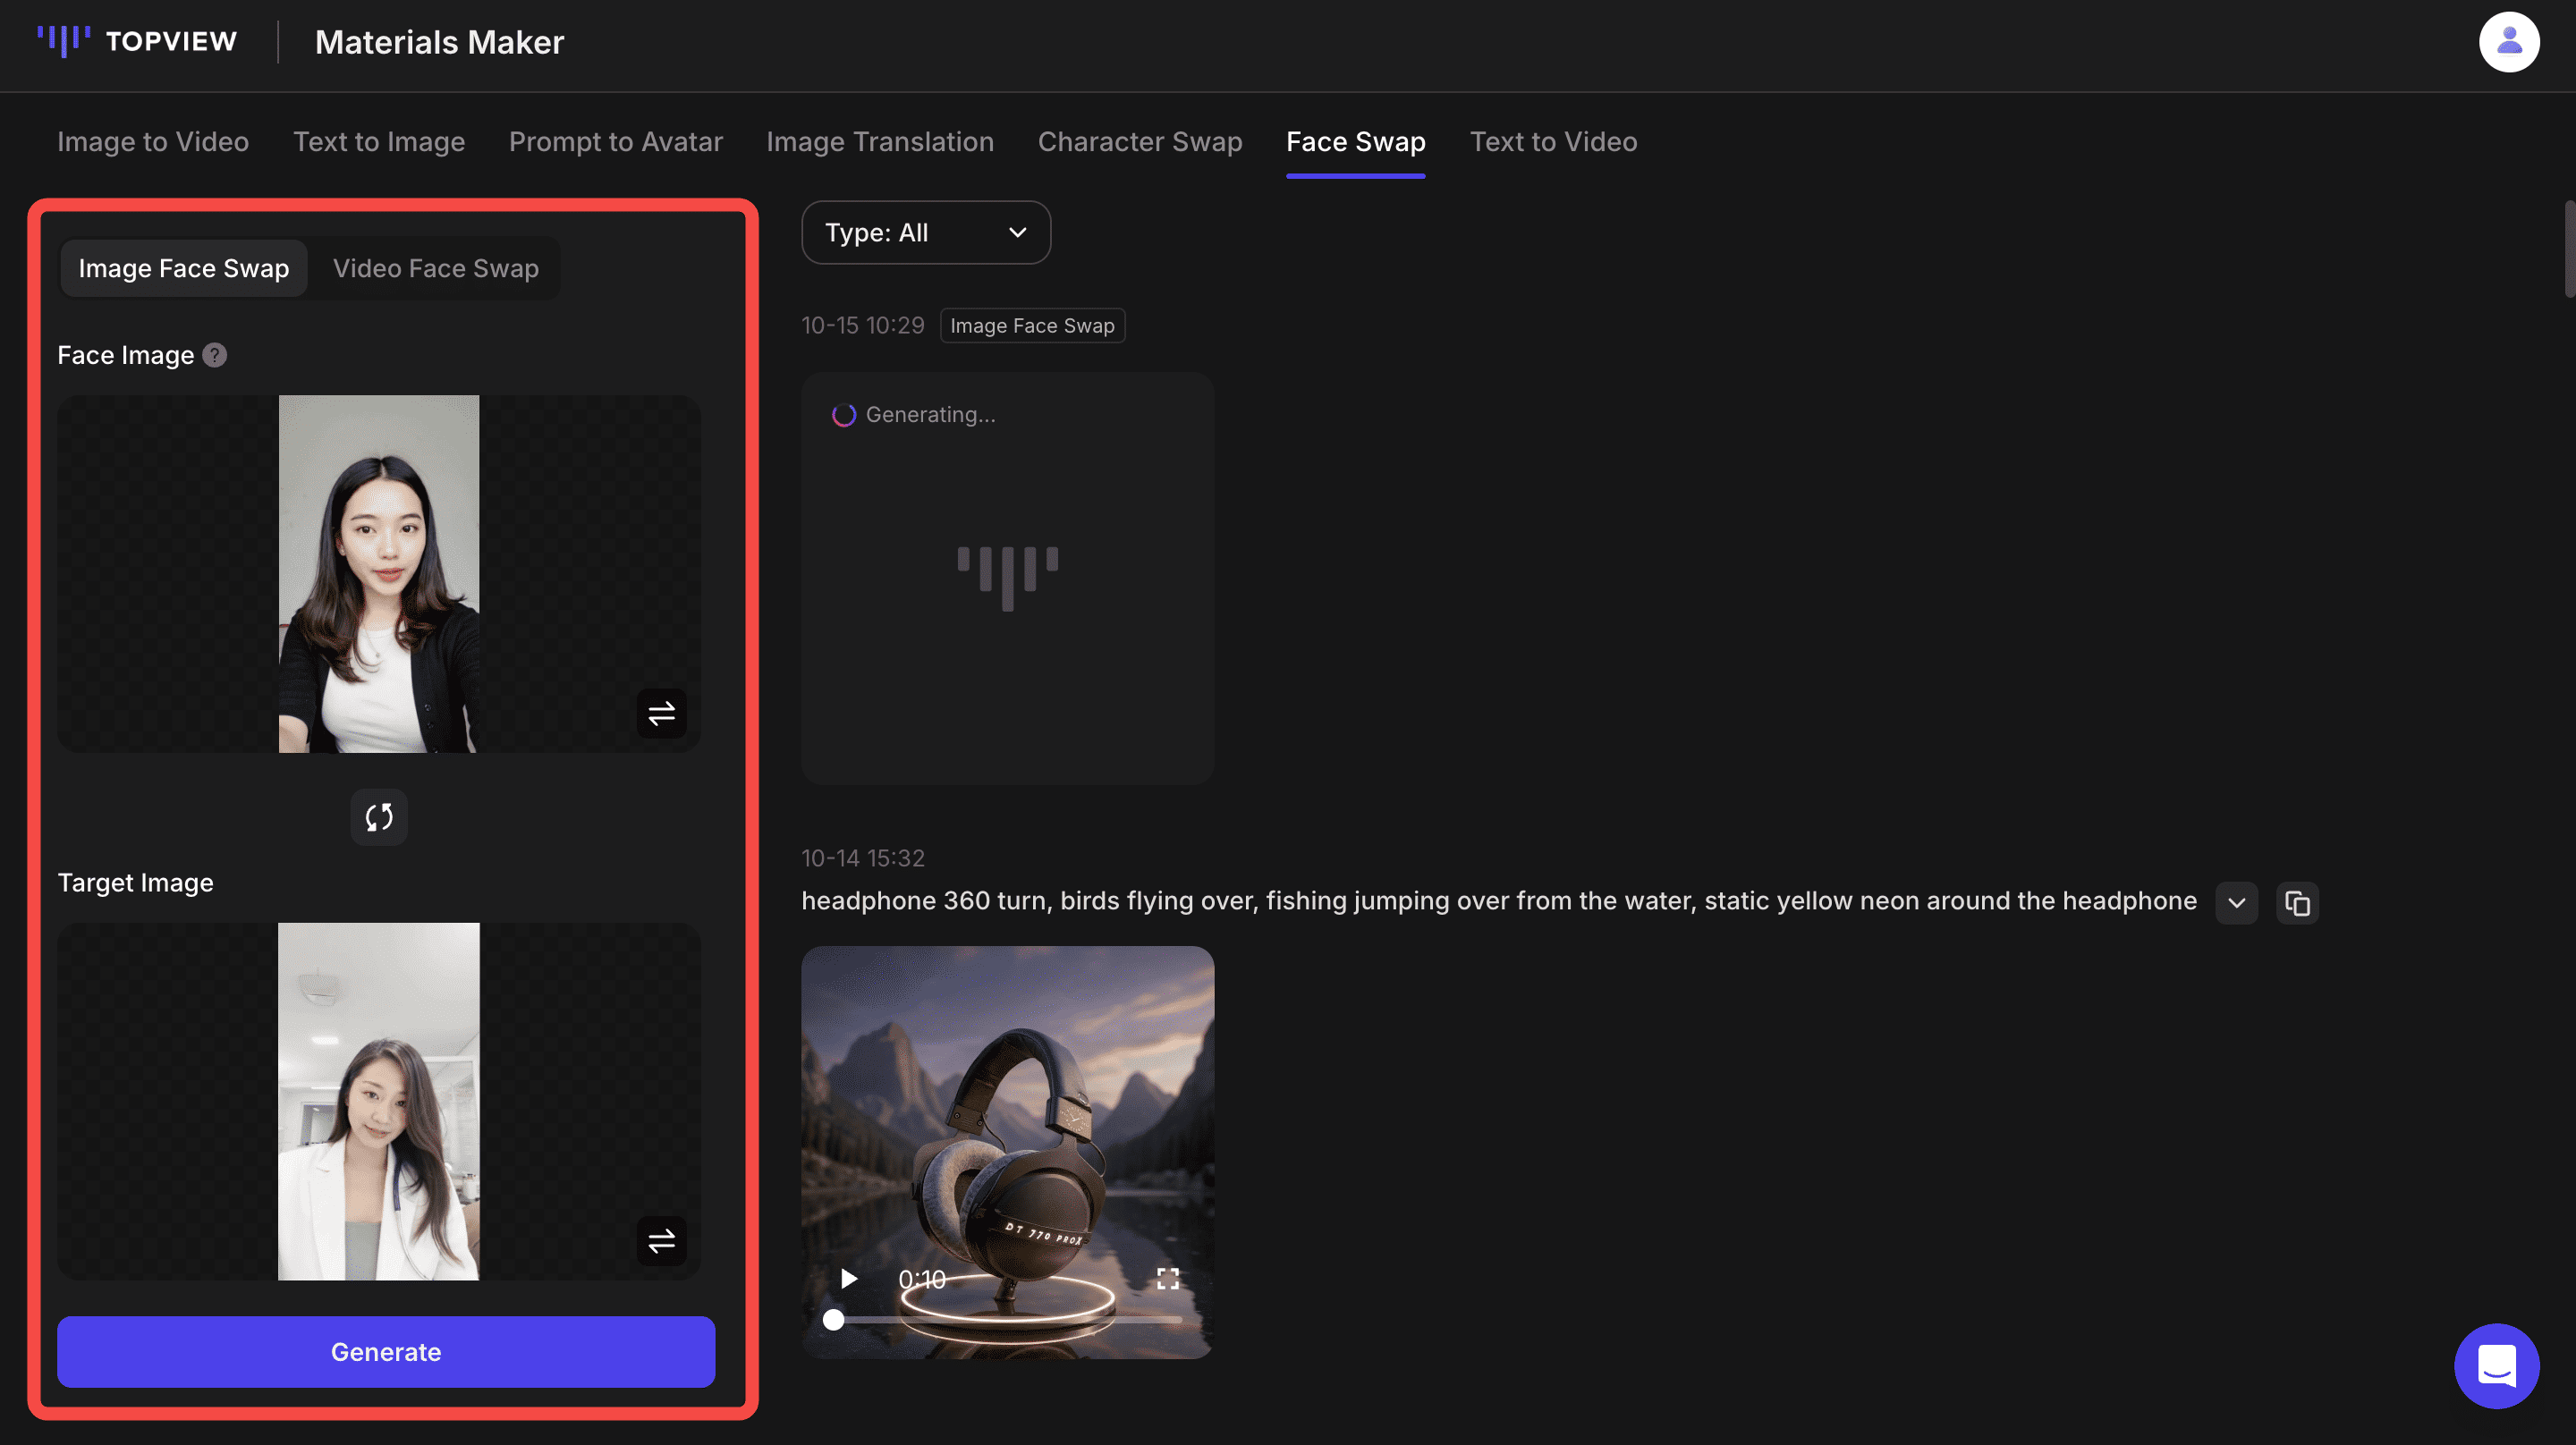Play the headphone video
This screenshot has height=1445, width=2576.
849,1279
